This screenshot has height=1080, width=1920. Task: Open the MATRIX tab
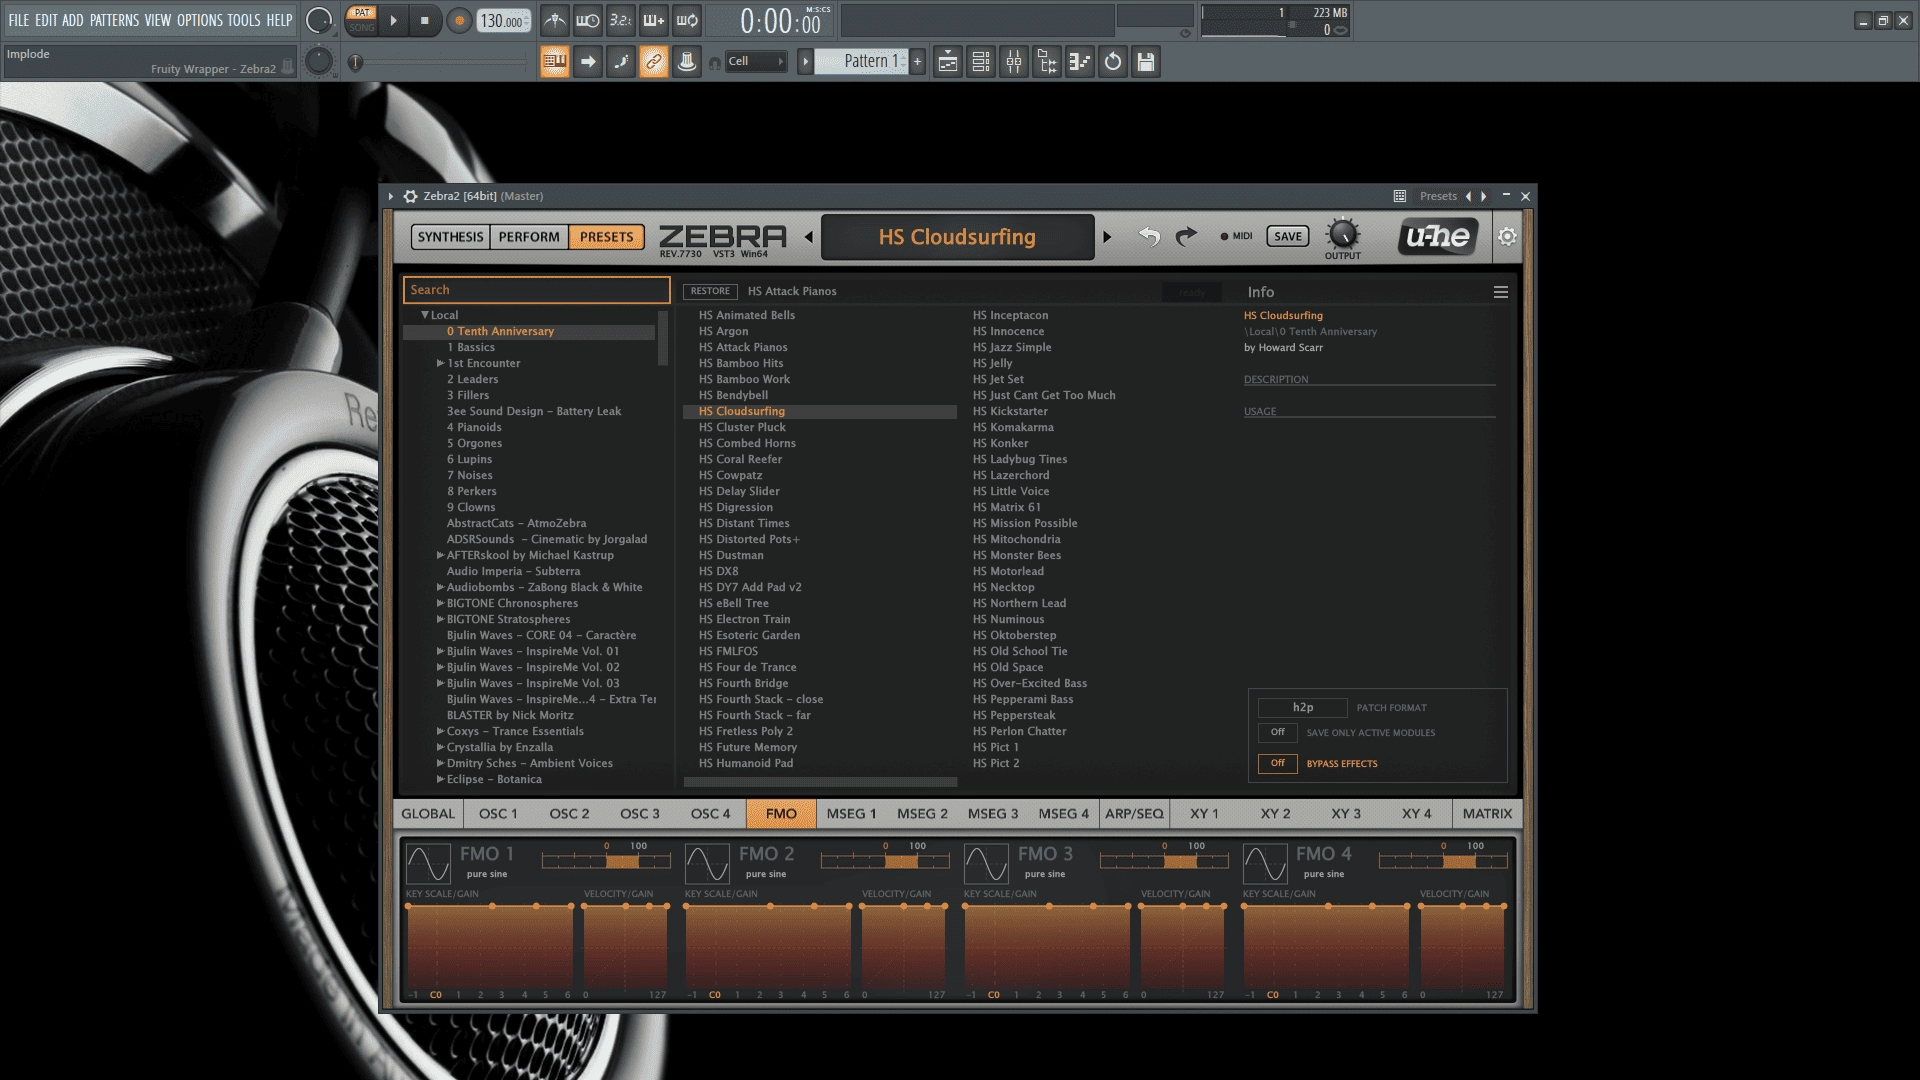point(1487,814)
